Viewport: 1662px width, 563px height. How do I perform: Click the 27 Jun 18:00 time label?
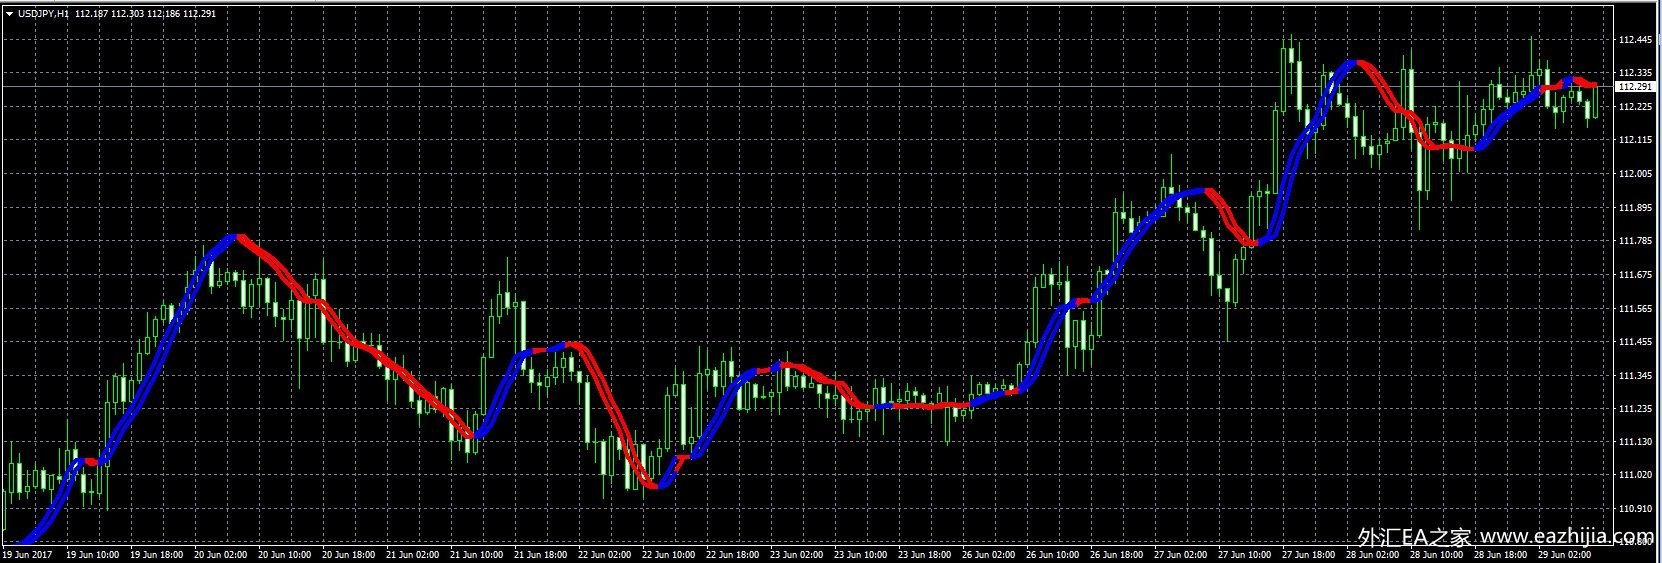coord(1309,554)
